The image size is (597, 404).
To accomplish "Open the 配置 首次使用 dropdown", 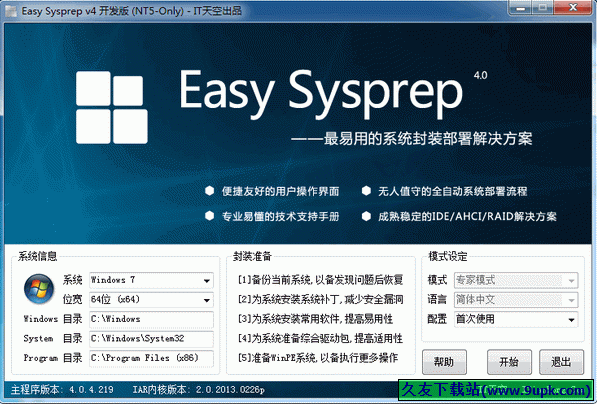I will coord(516,319).
